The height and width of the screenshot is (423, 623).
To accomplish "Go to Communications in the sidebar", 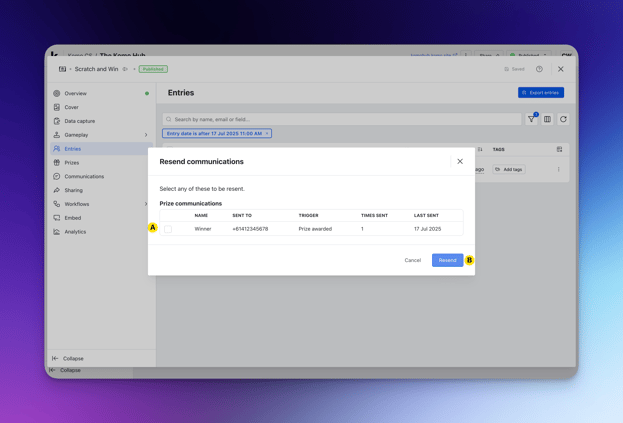I will click(x=101, y=176).
